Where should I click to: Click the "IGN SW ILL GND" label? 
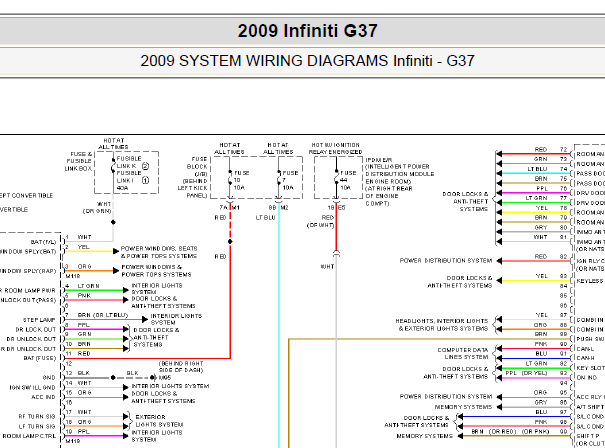point(32,387)
